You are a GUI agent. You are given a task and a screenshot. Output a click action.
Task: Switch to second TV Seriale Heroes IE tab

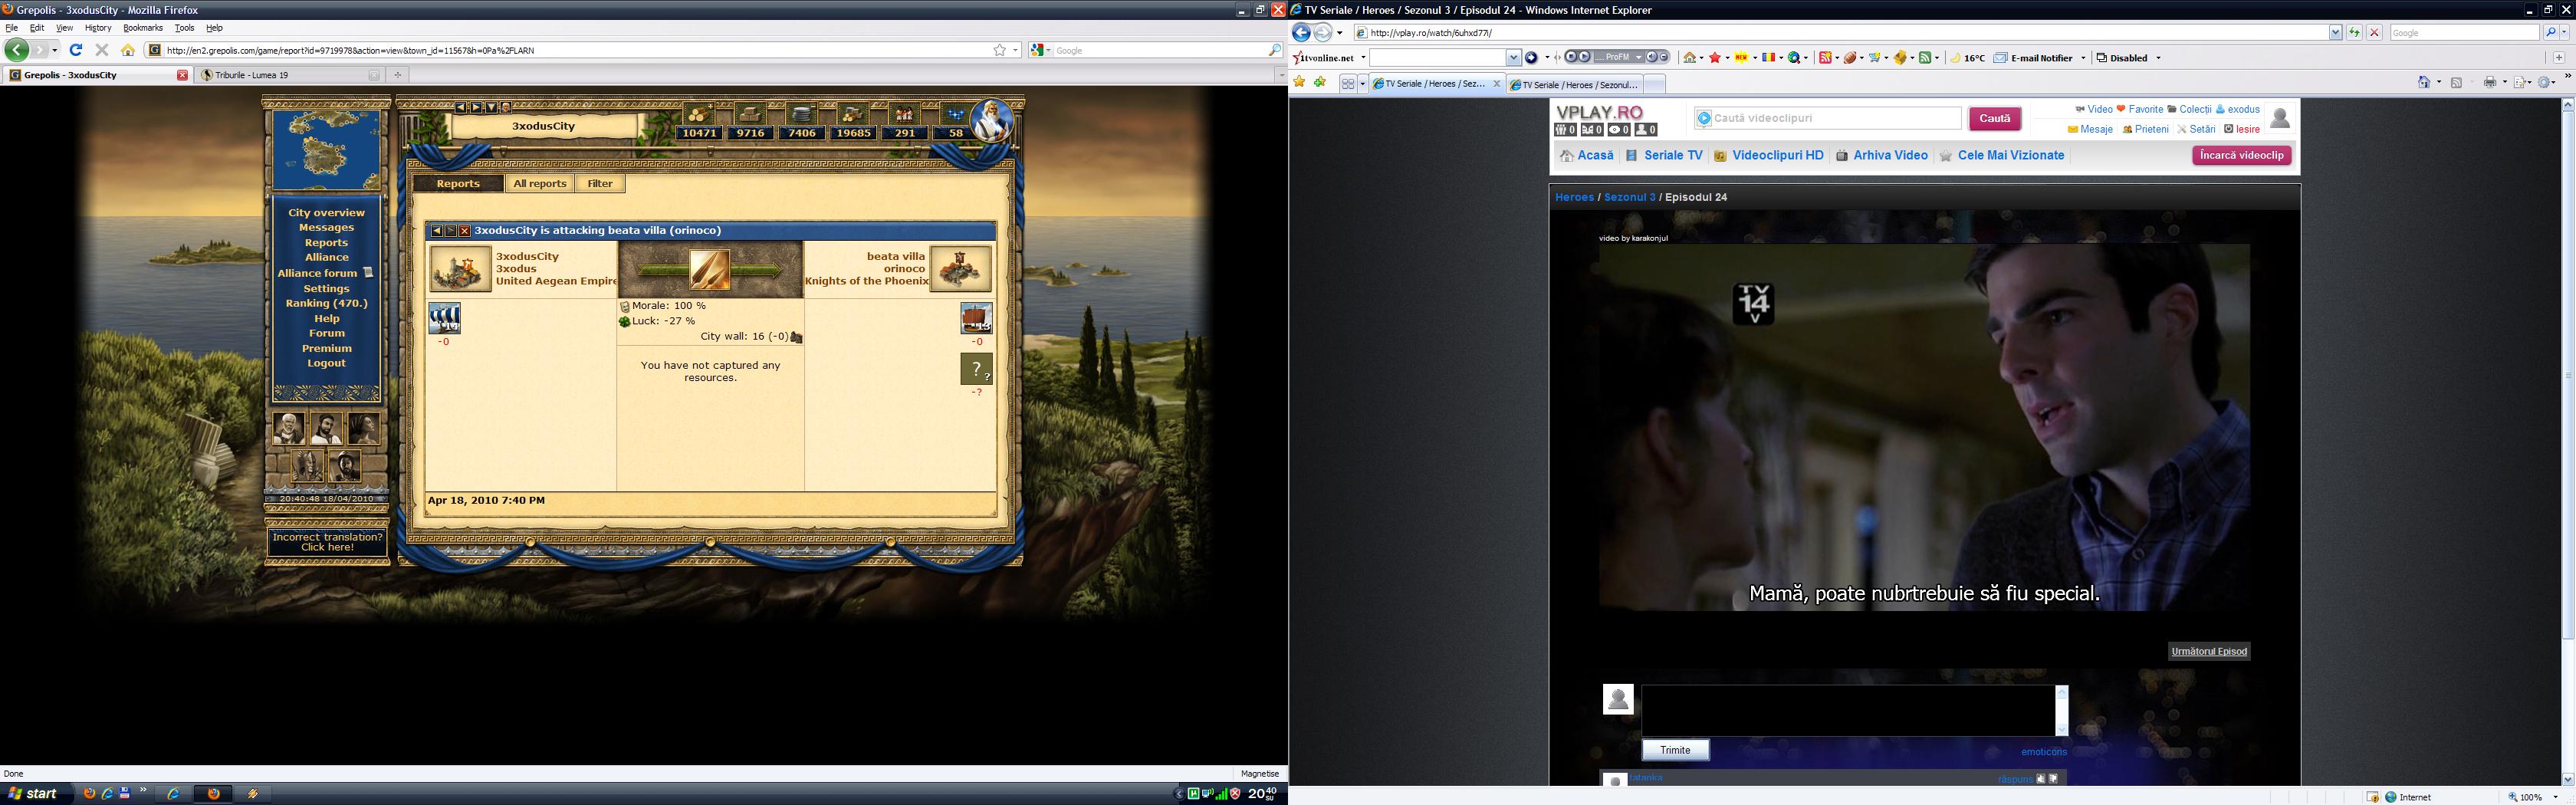[1575, 85]
